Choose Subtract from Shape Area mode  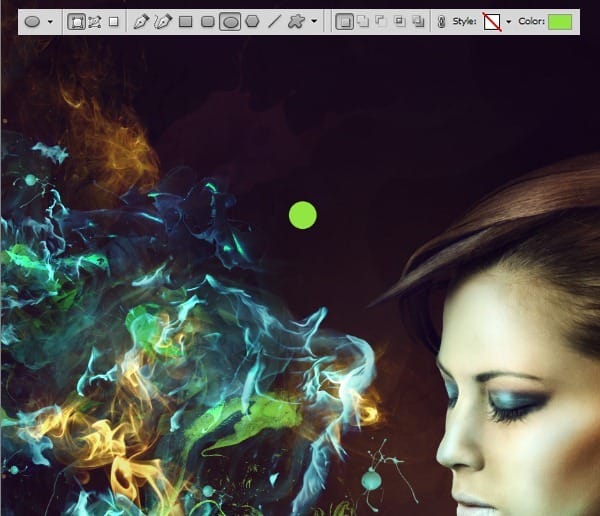(x=380, y=21)
